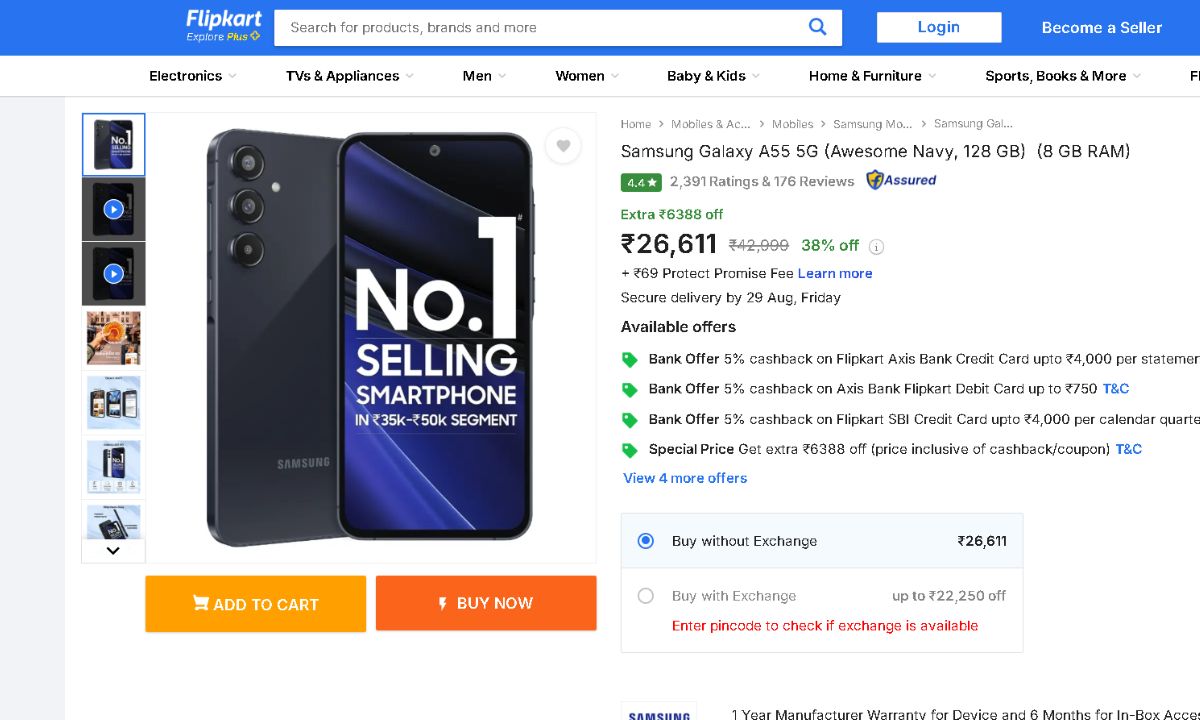Open View 4 more offers link
The height and width of the screenshot is (720, 1200).
point(685,478)
